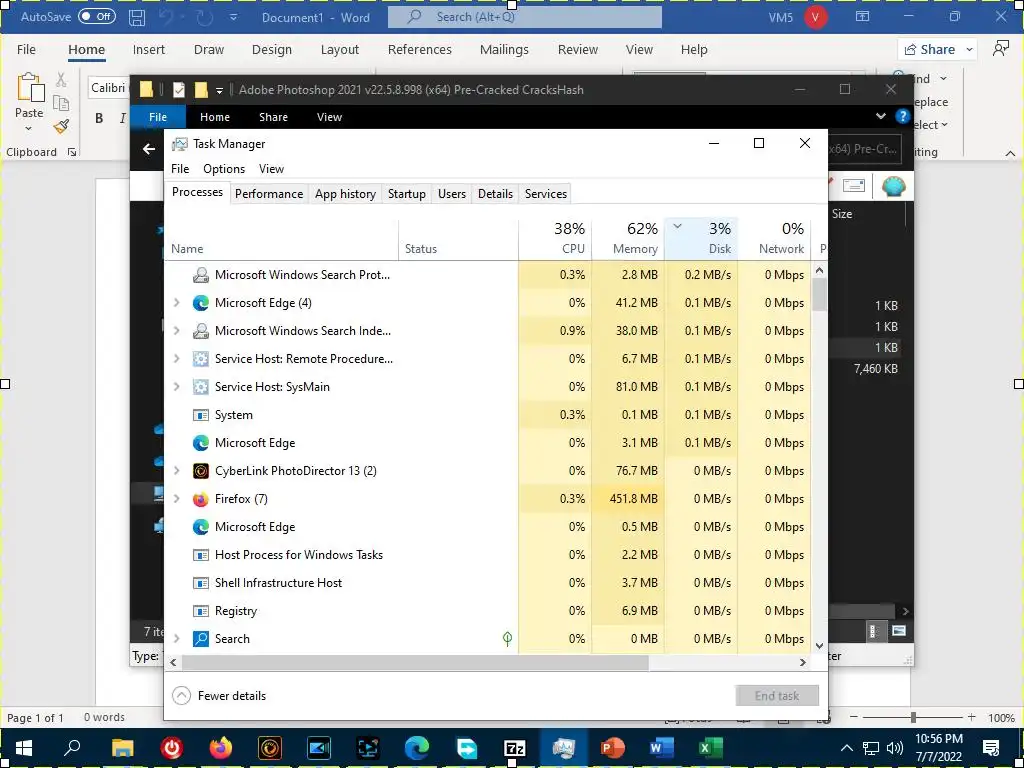Open Task Manager View menu

(x=271, y=169)
